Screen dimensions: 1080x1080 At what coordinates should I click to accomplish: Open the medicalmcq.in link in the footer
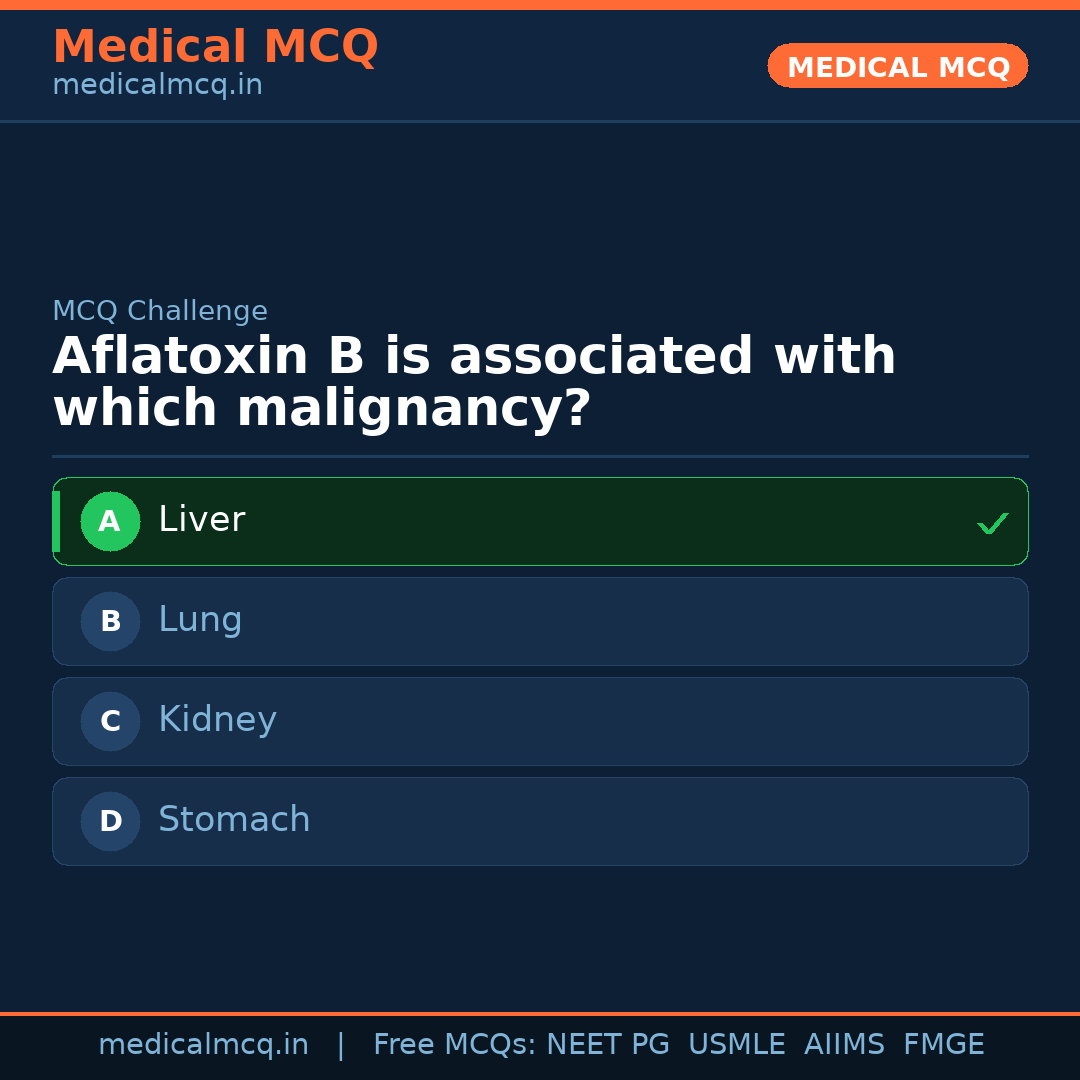click(203, 1045)
